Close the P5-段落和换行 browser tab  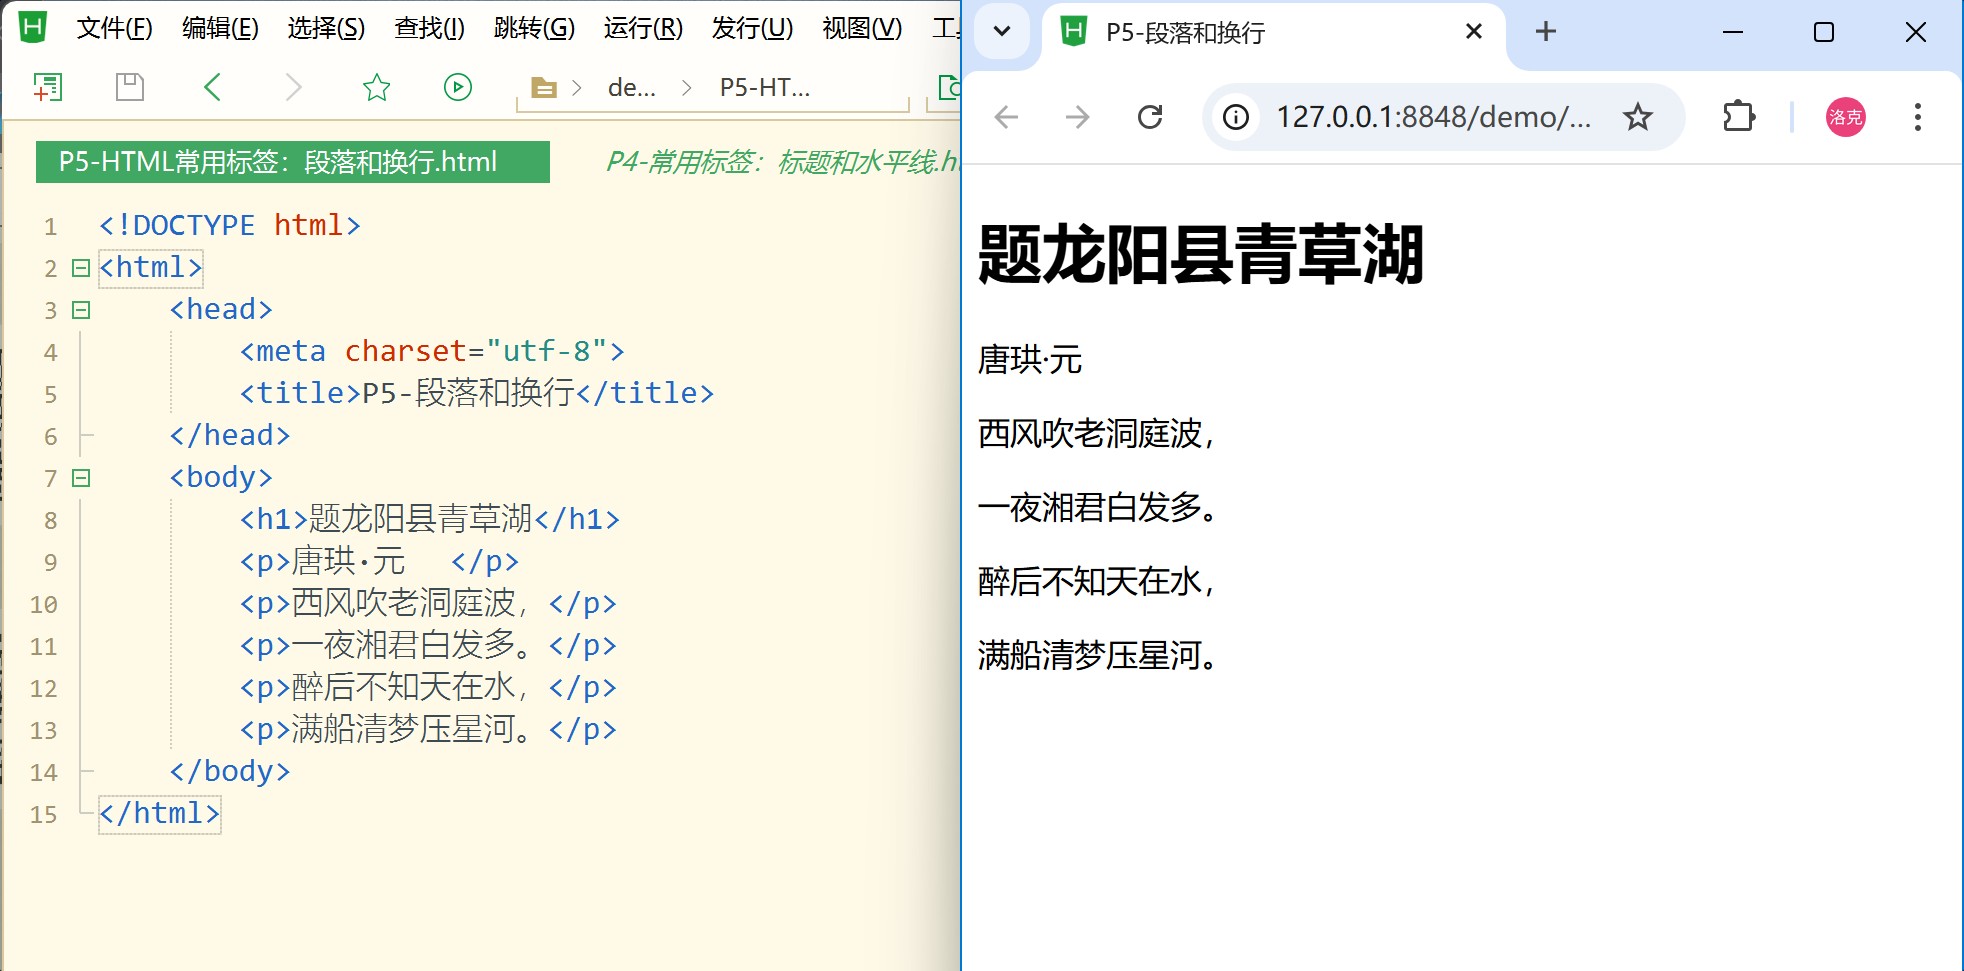1473,32
